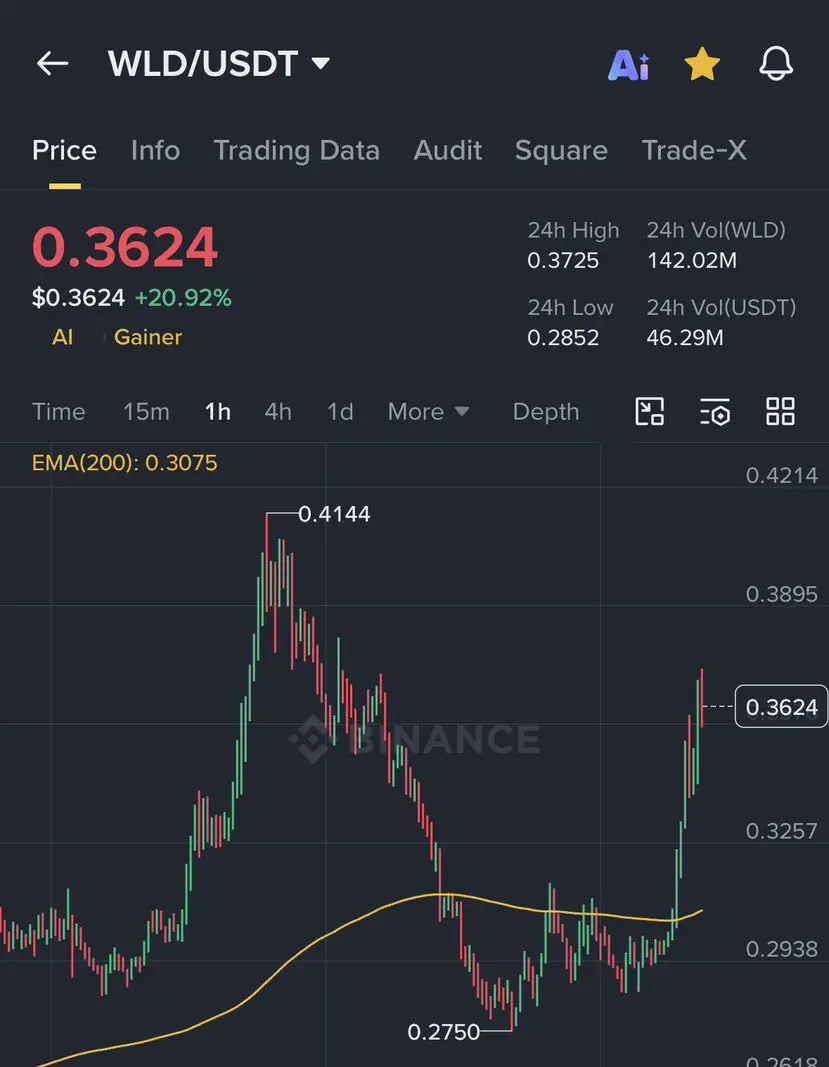The width and height of the screenshot is (829, 1067).
Task: Select the 4h chart interval
Action: (x=278, y=412)
